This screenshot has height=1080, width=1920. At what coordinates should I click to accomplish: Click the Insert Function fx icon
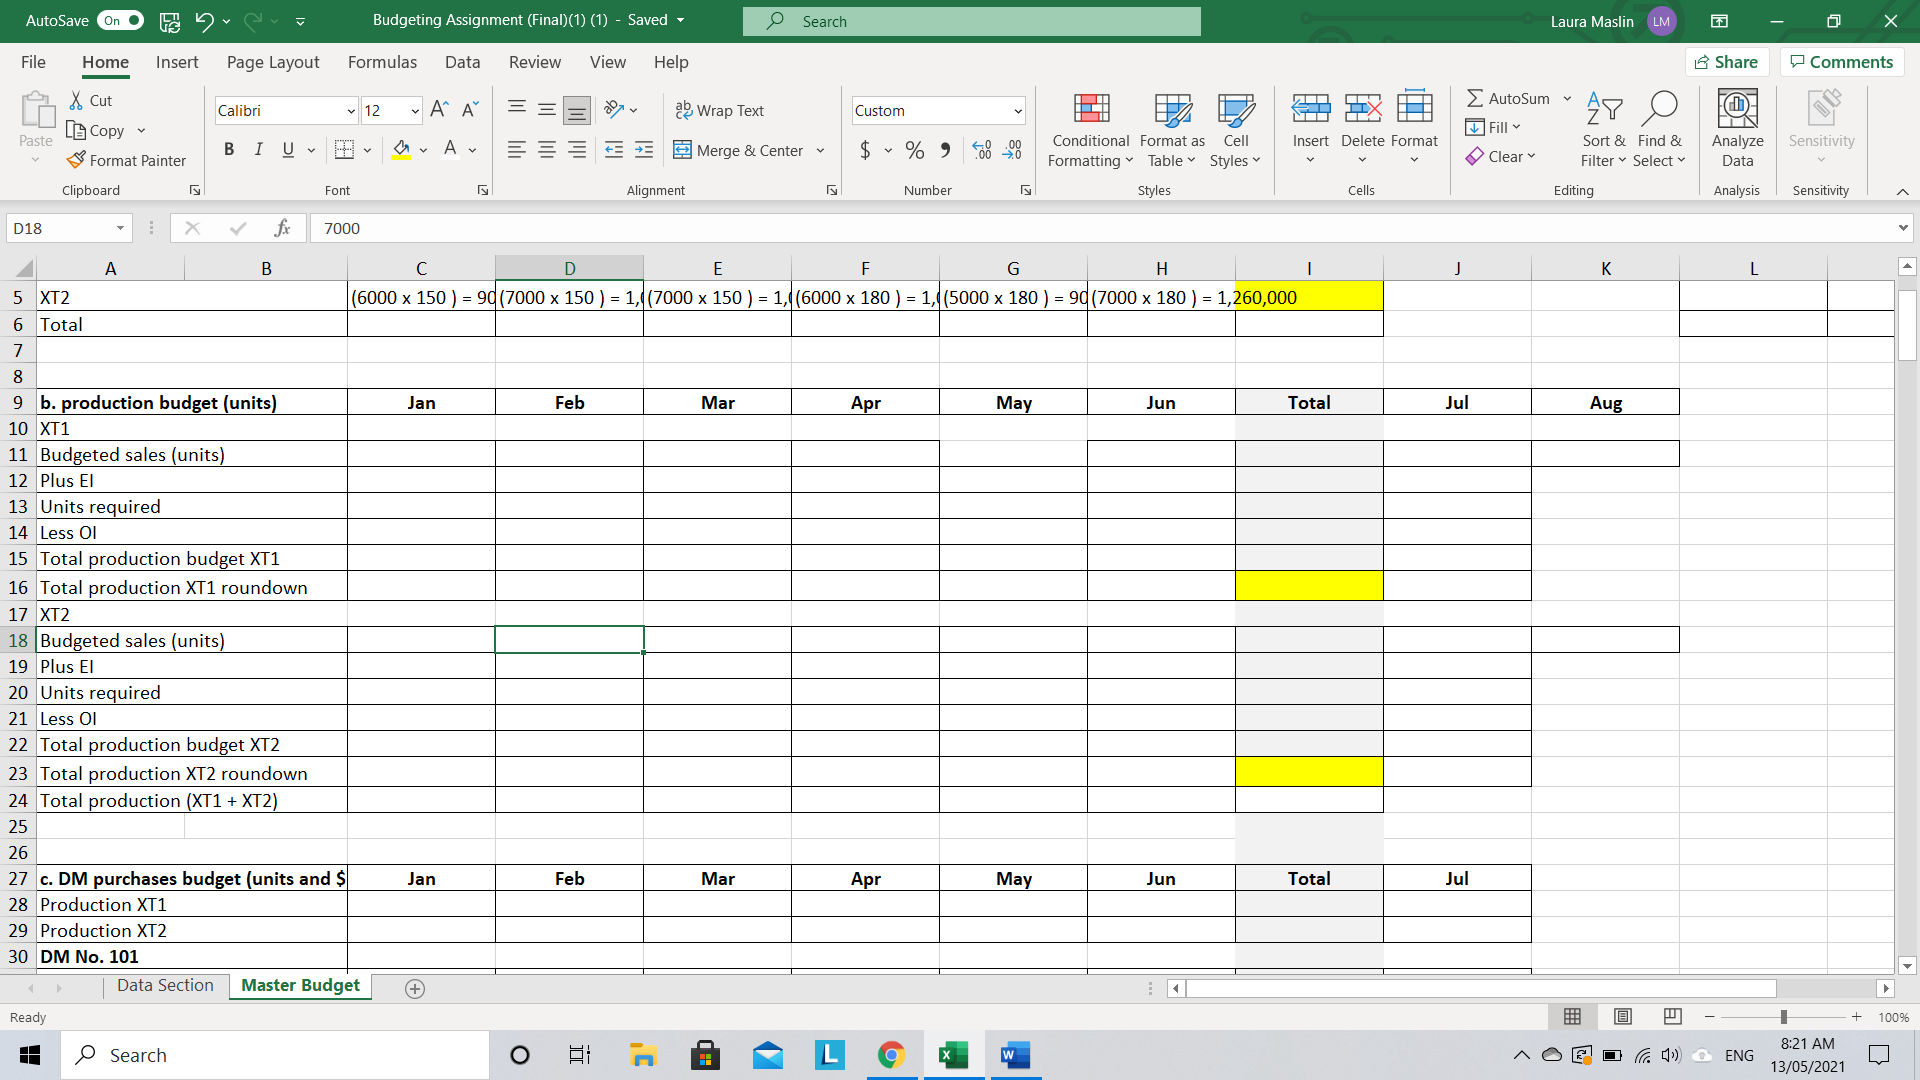click(282, 228)
